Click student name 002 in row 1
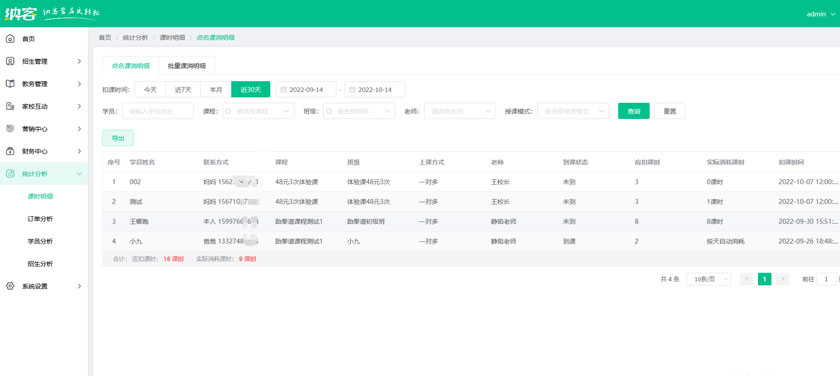 (x=135, y=182)
